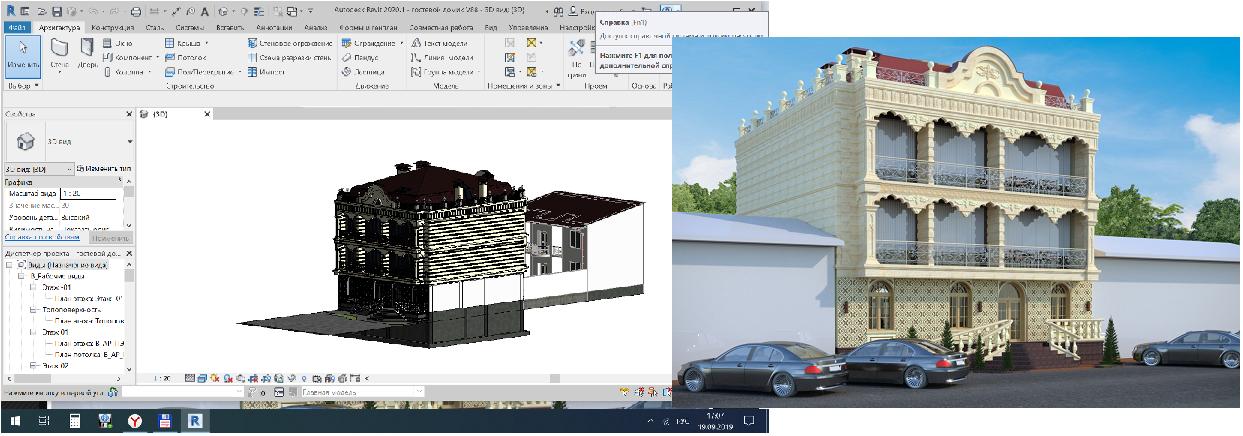Image resolution: width=1243 pixels, height=436 pixels.
Task: Click the view scale 1:20 control
Action: (x=162, y=379)
